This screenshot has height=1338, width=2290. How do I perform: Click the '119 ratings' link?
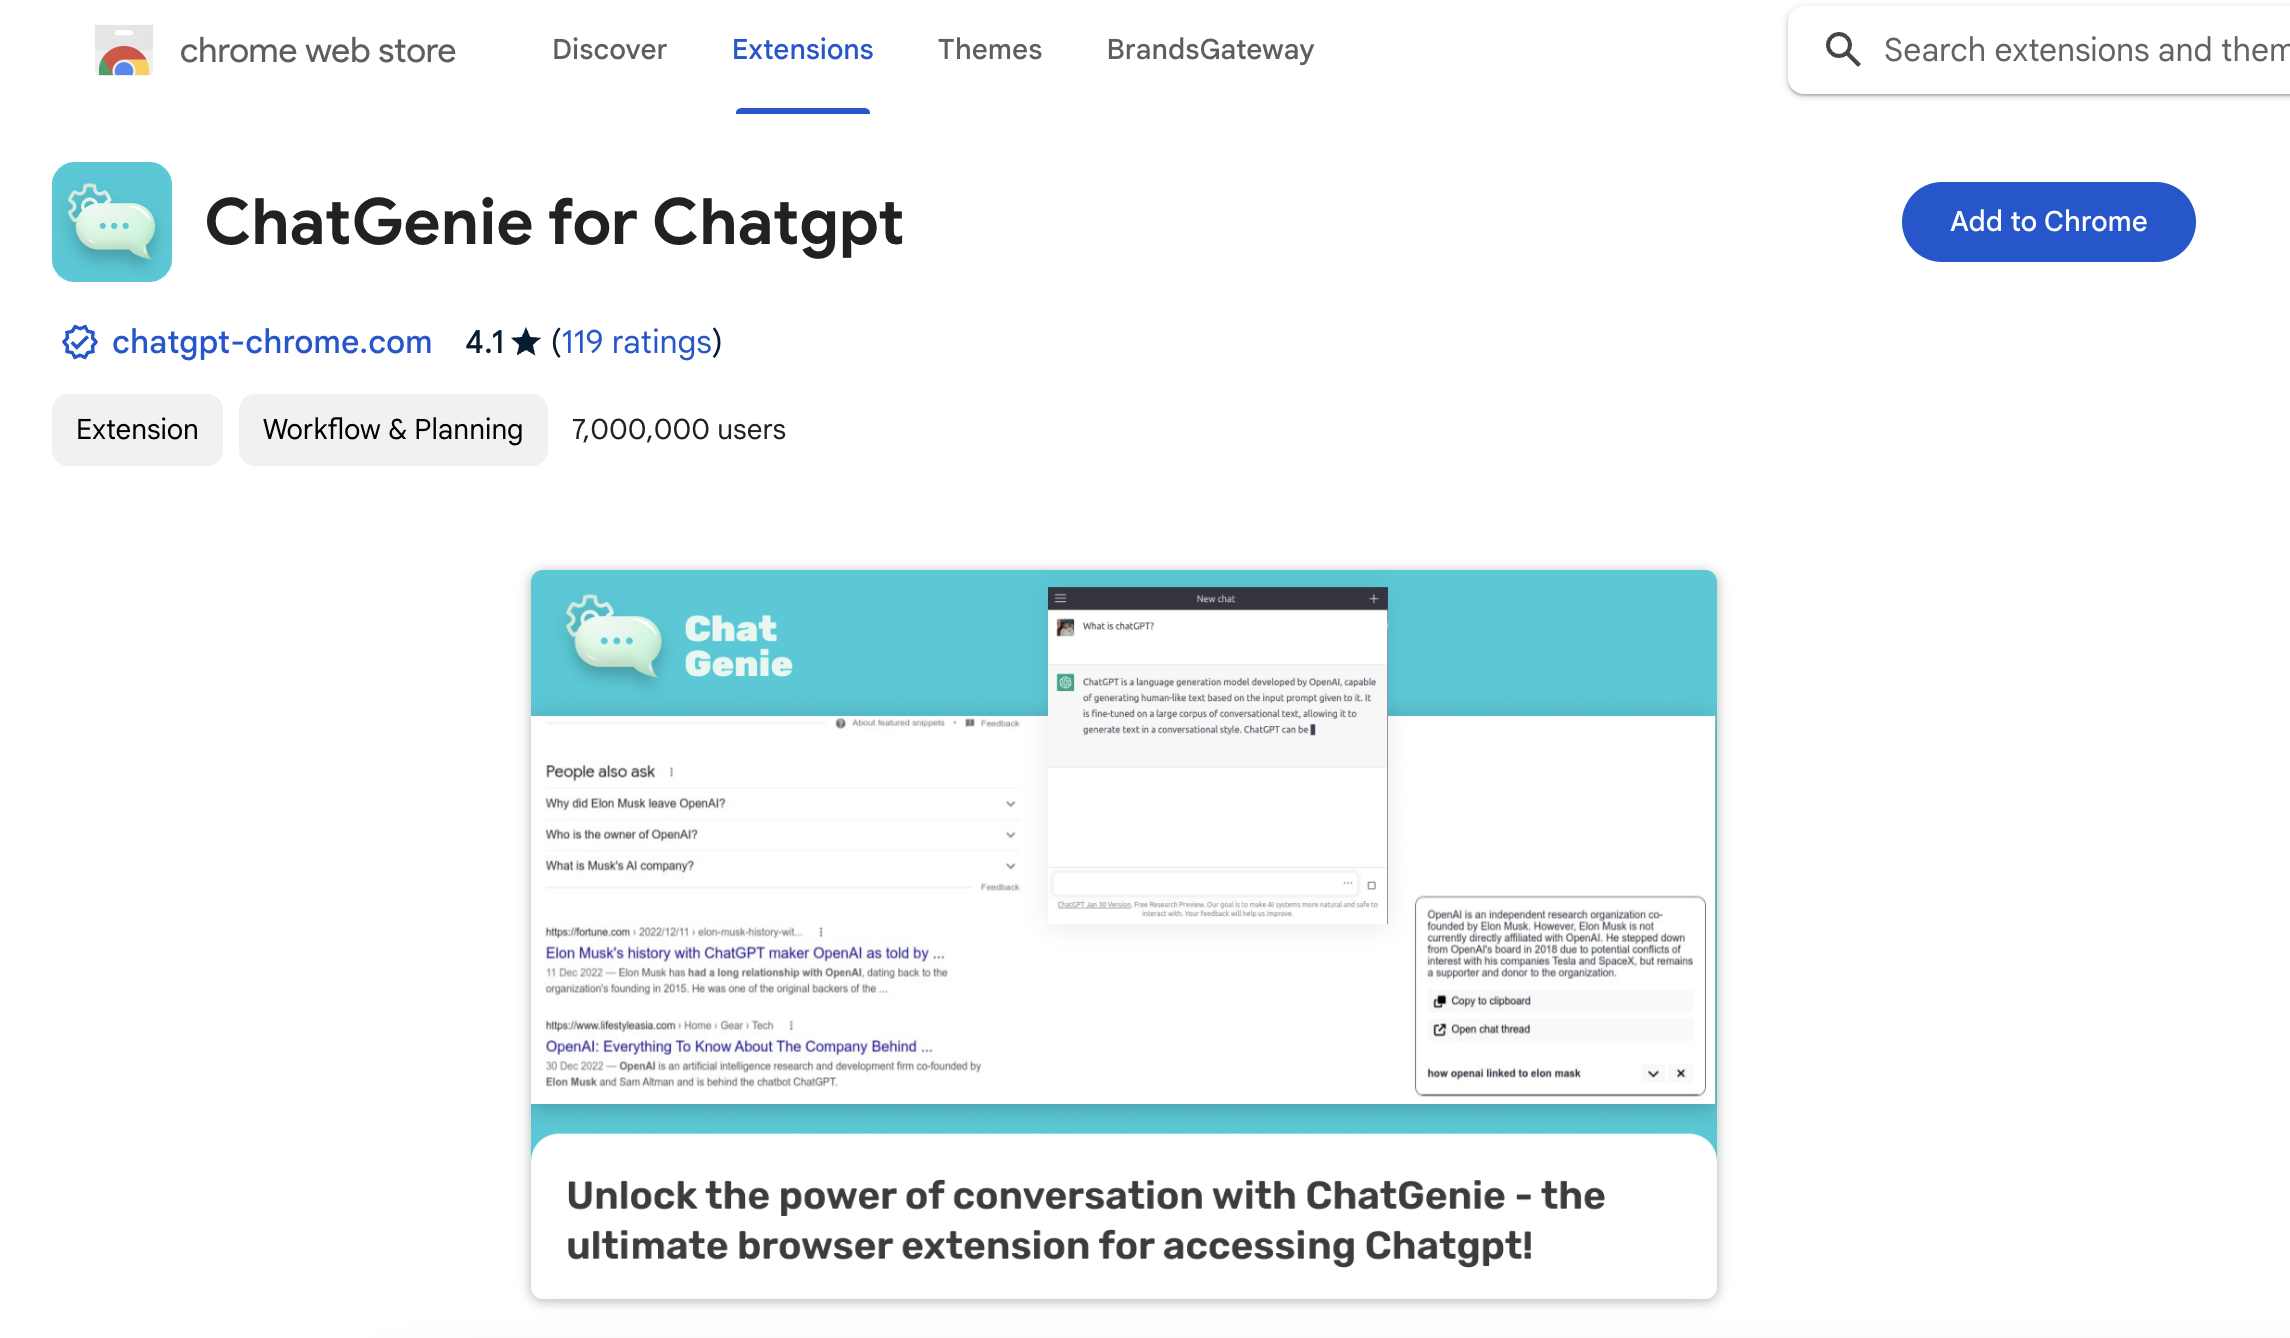(635, 341)
